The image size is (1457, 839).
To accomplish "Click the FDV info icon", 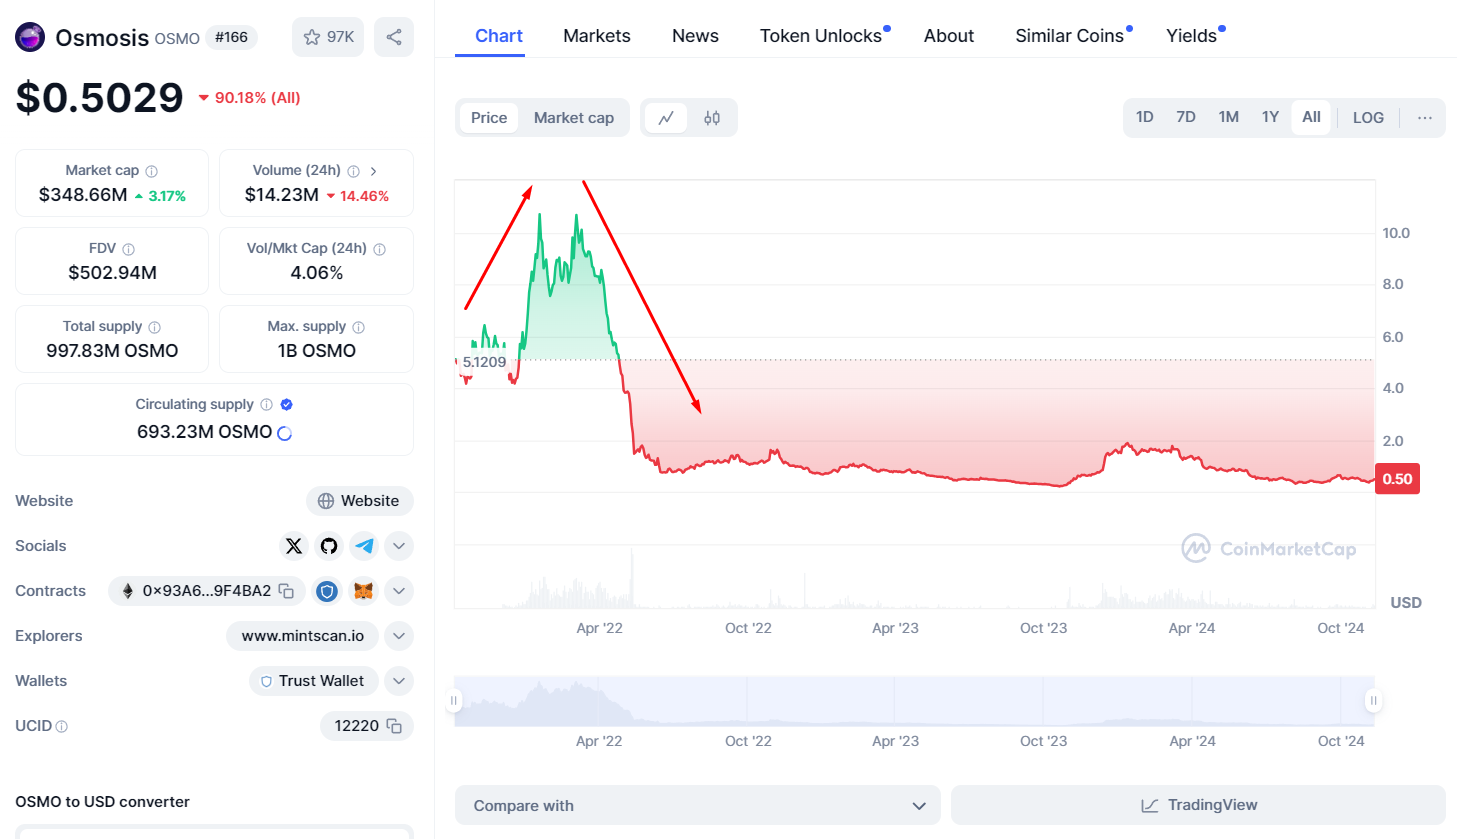I will [128, 249].
